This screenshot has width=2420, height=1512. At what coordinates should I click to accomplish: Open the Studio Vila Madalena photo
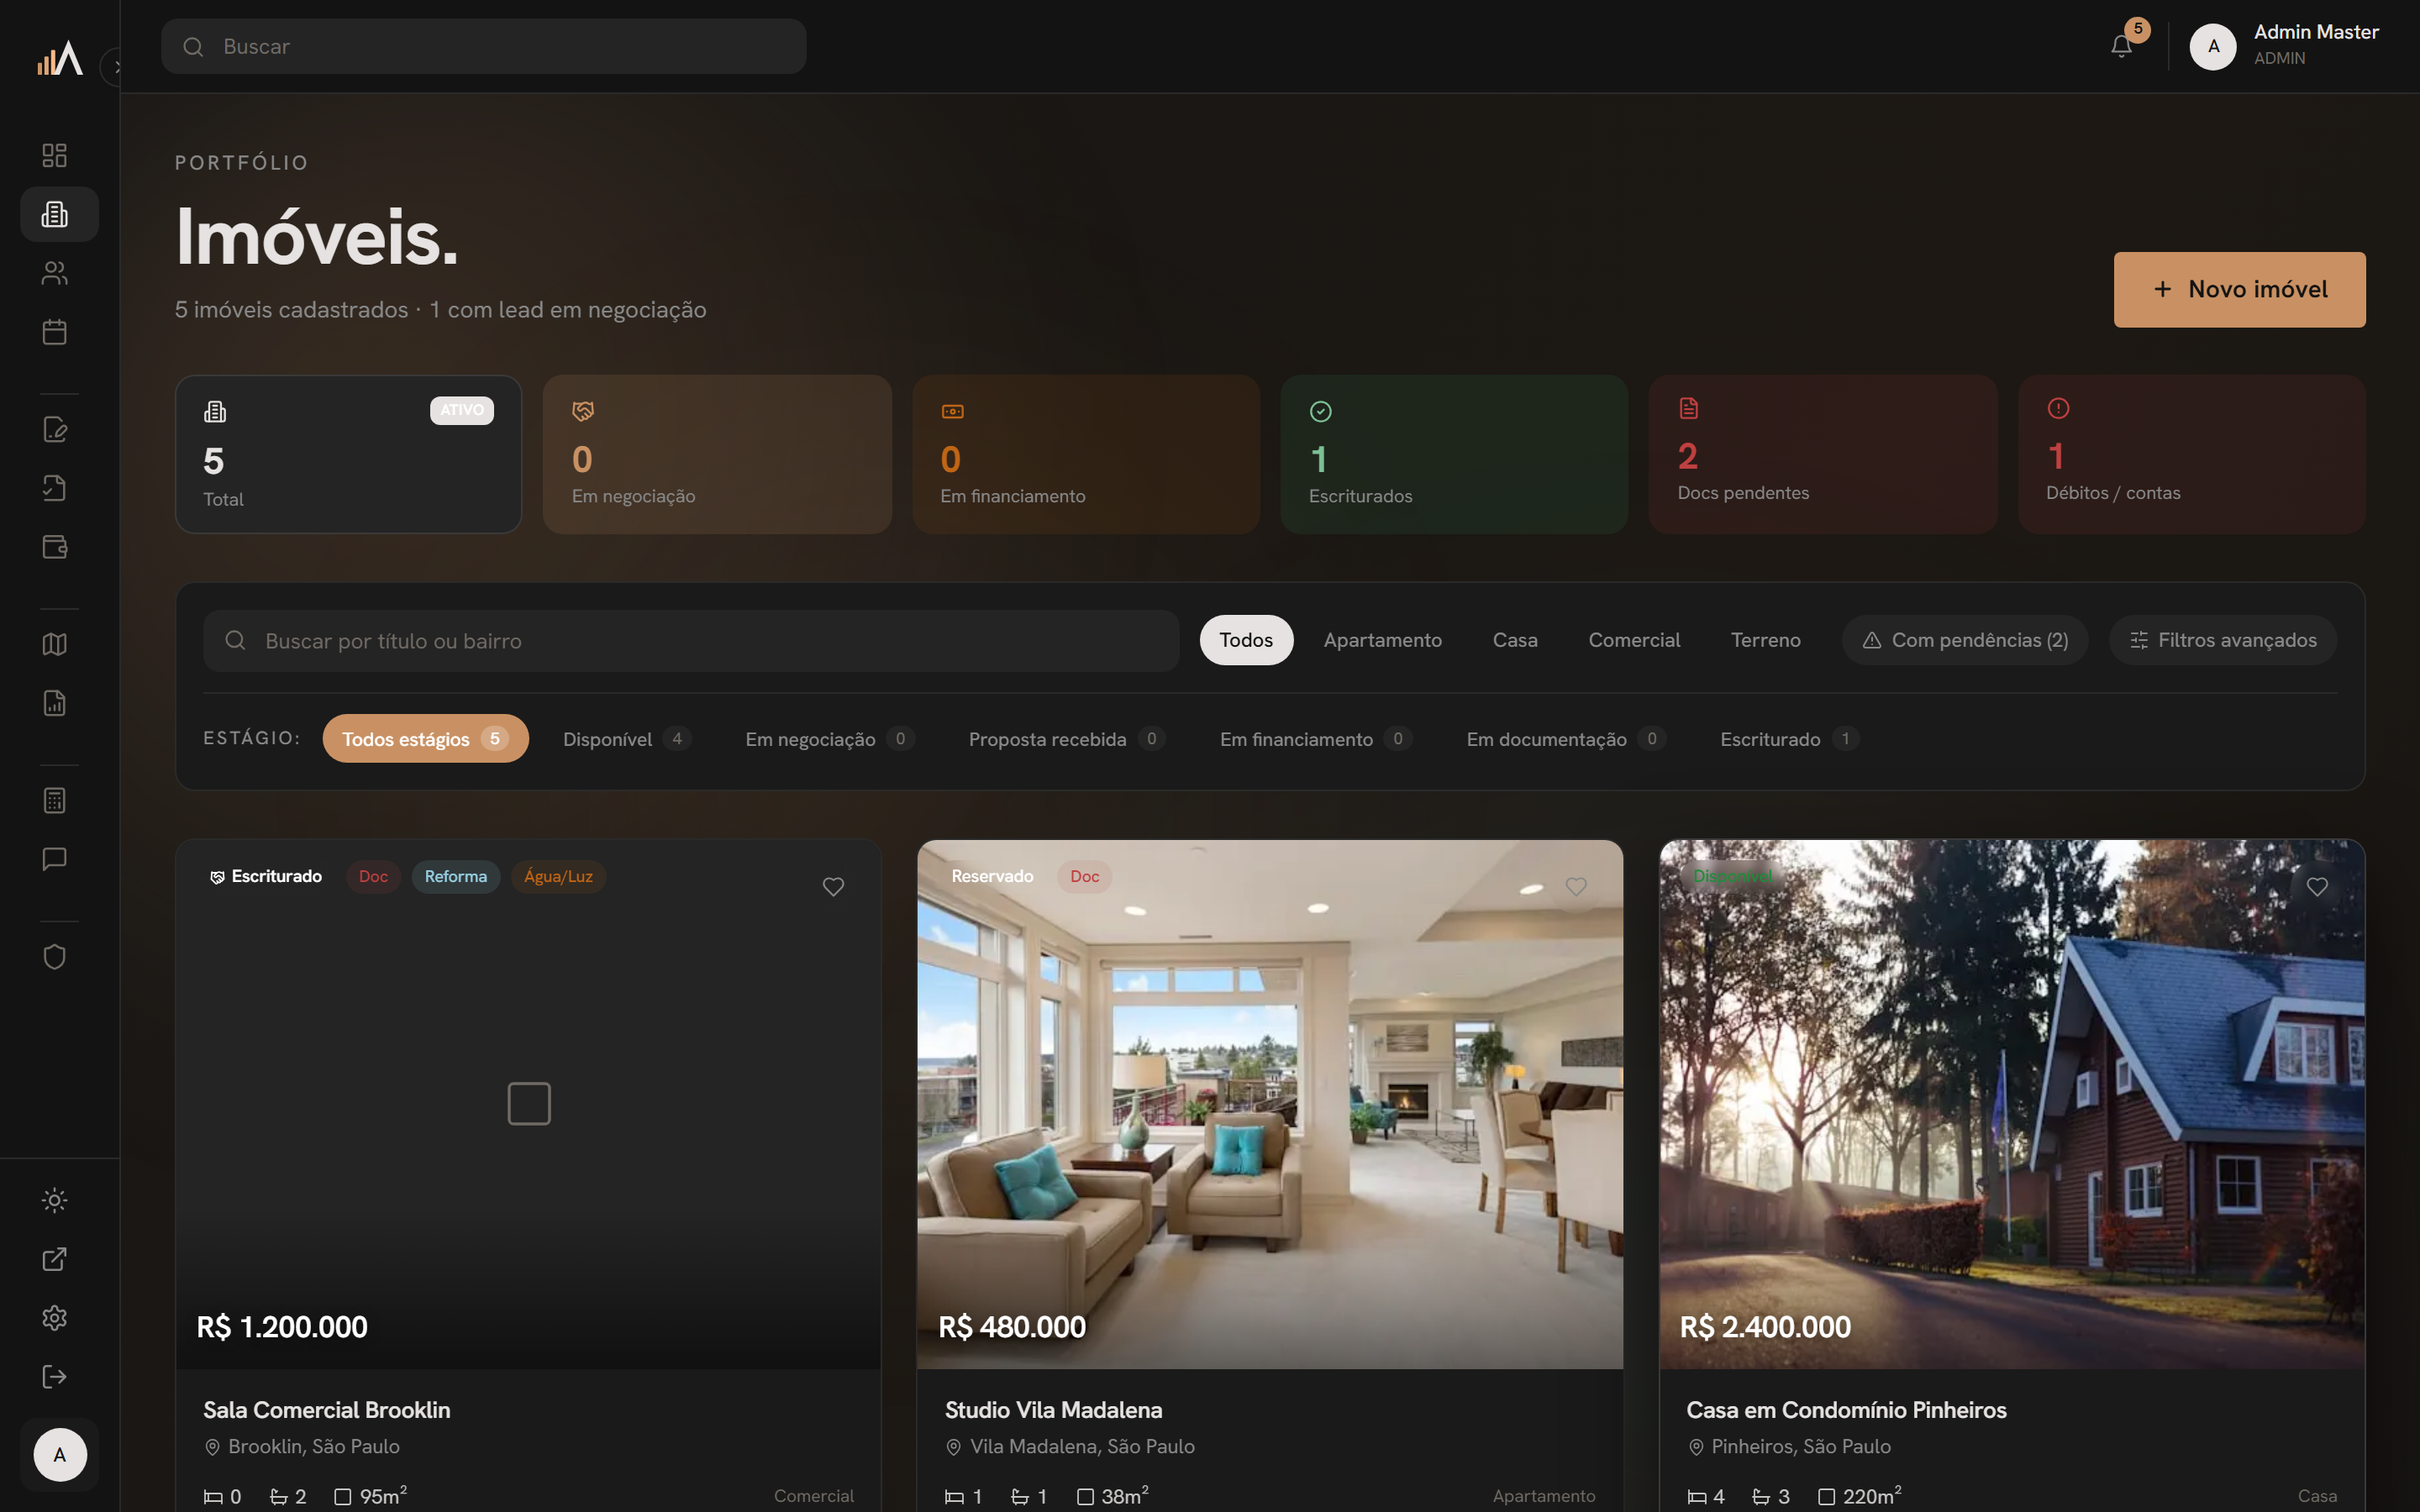(x=1270, y=1104)
